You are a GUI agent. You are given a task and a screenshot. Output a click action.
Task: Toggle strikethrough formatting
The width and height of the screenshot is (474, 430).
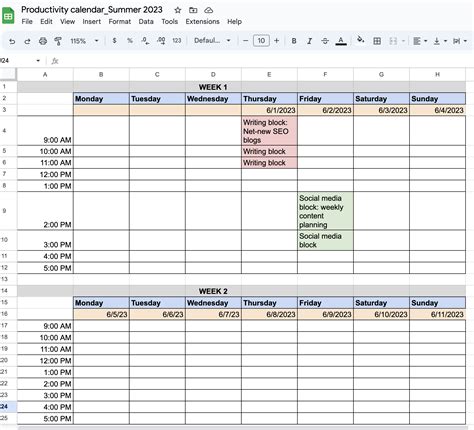click(x=325, y=41)
